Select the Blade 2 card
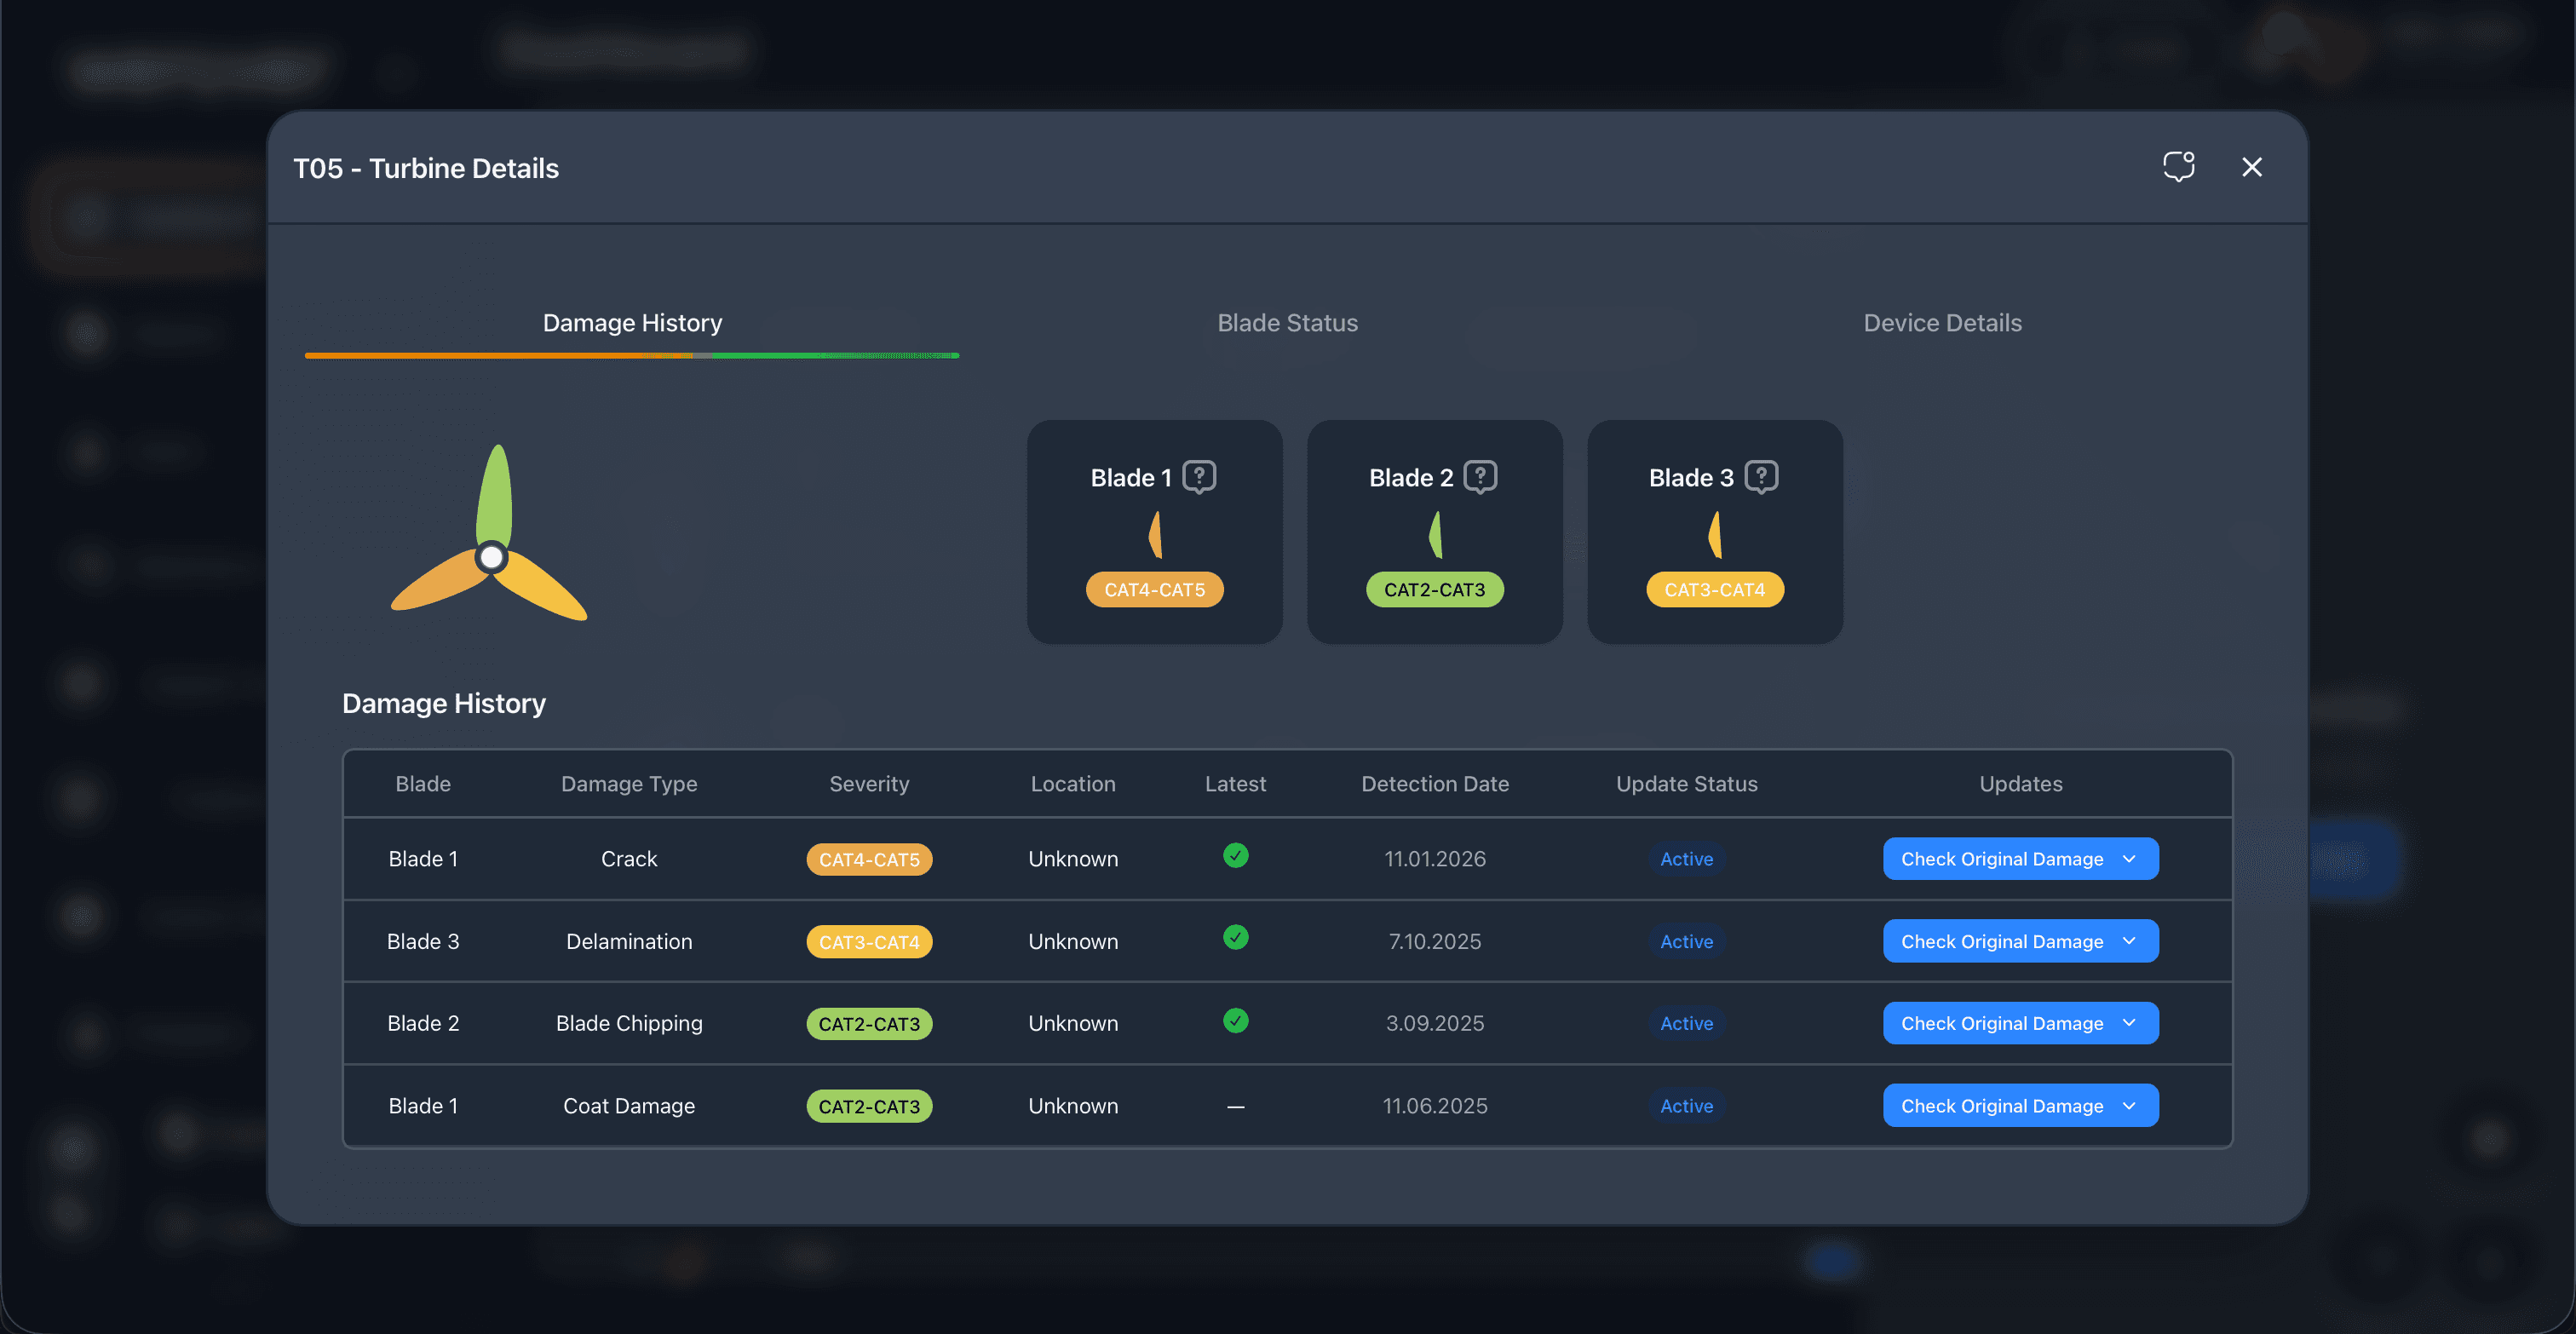Image resolution: width=2576 pixels, height=1334 pixels. (1434, 532)
